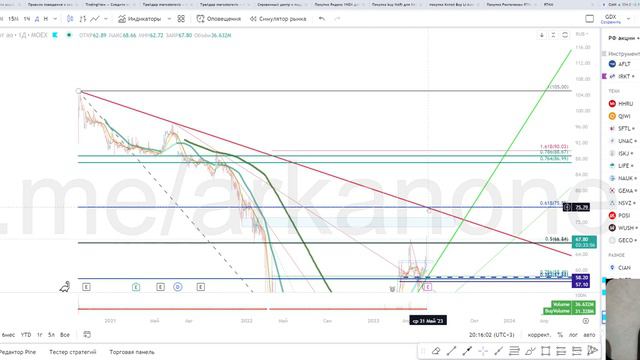Select ISKJ in the watchlist
Screen dimensions: 640x360
tap(623, 153)
